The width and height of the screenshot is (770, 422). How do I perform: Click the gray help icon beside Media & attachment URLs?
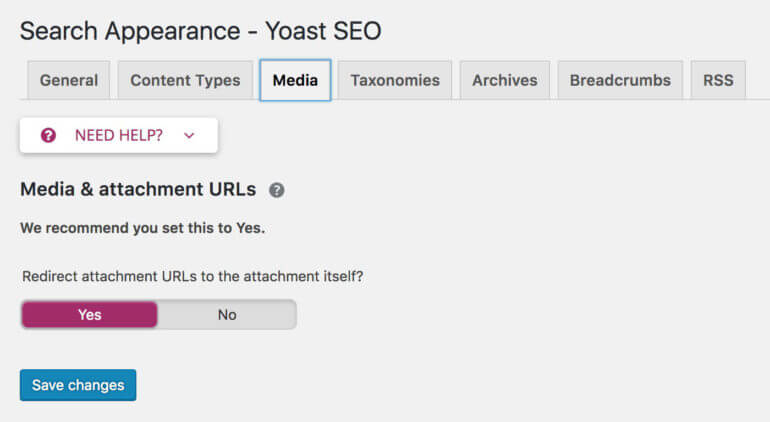276,190
